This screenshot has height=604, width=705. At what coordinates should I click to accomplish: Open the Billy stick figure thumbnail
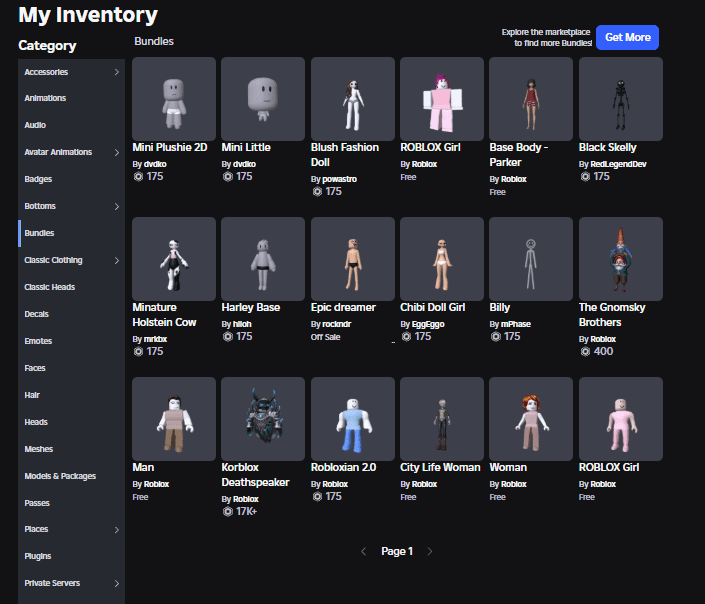coord(530,258)
